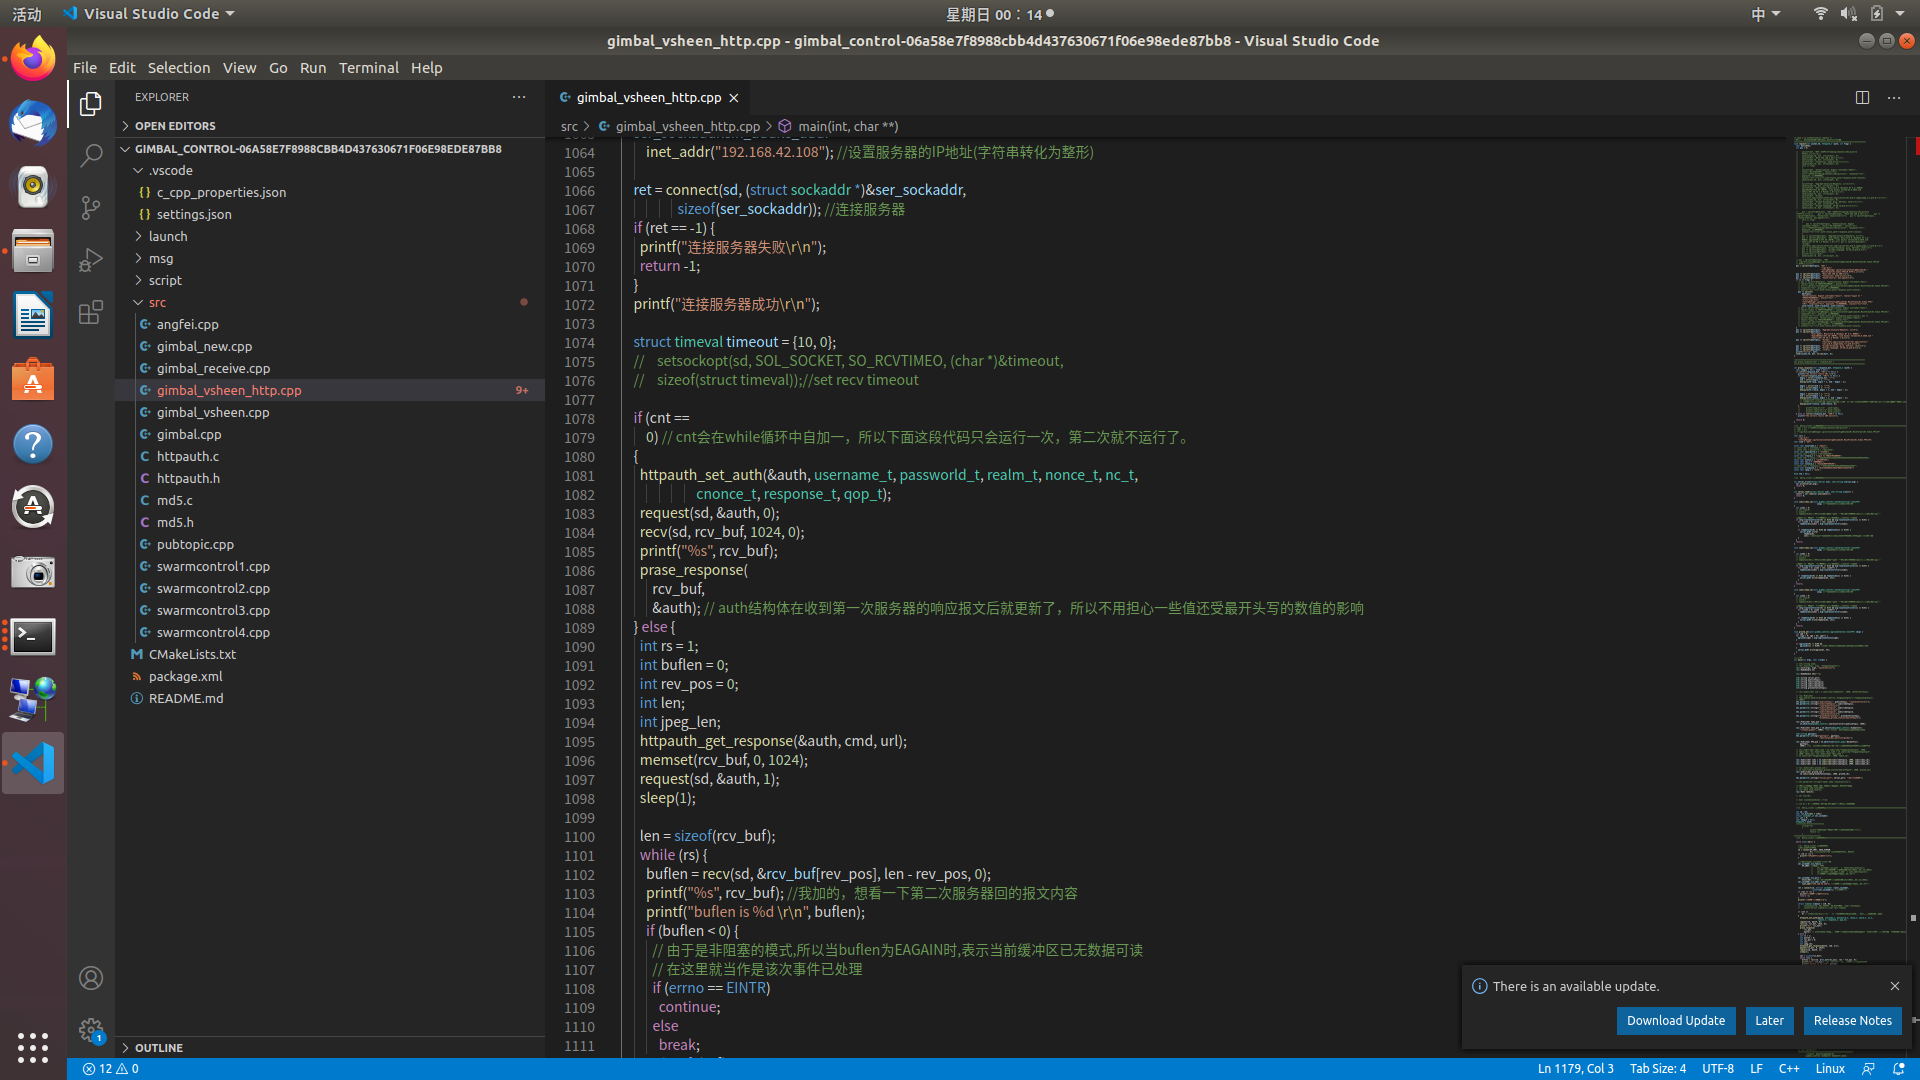This screenshot has height=1080, width=1920.
Task: Split the editor using the split icon
Action: point(1862,97)
